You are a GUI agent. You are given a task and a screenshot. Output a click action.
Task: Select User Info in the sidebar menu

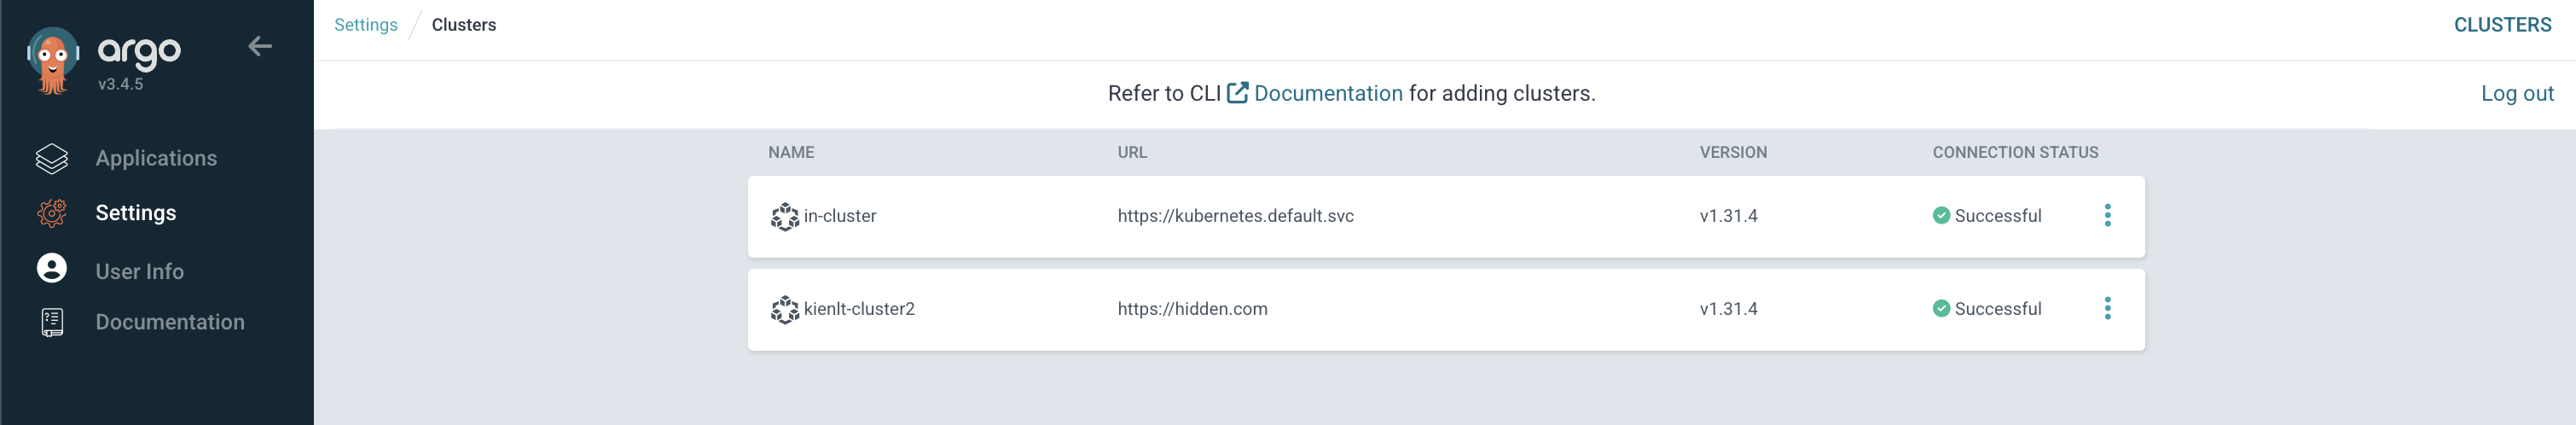click(140, 271)
